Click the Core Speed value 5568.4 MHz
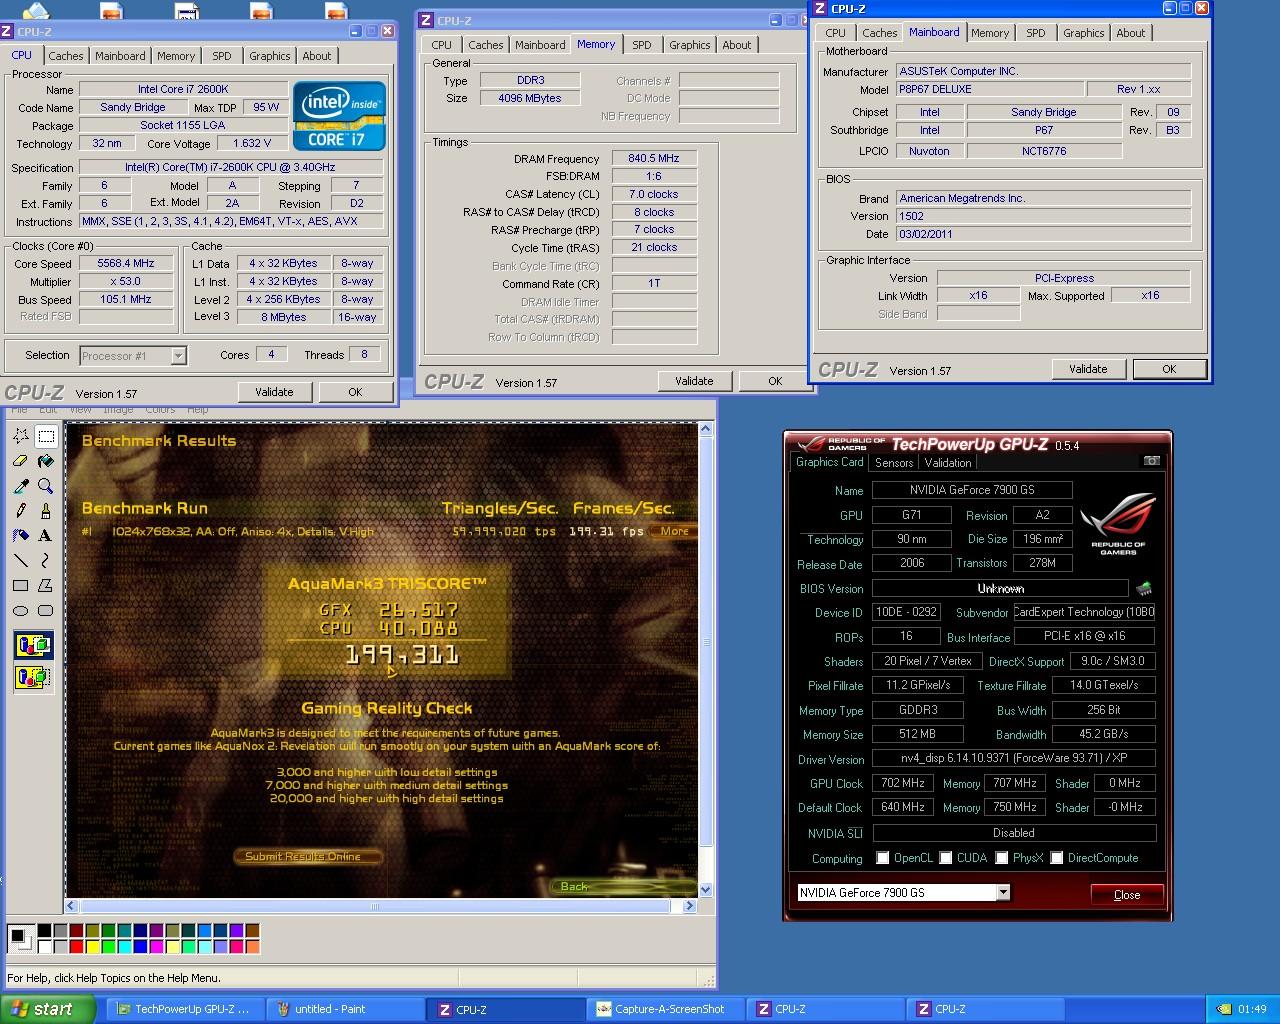Image resolution: width=1280 pixels, height=1024 pixels. [126, 264]
